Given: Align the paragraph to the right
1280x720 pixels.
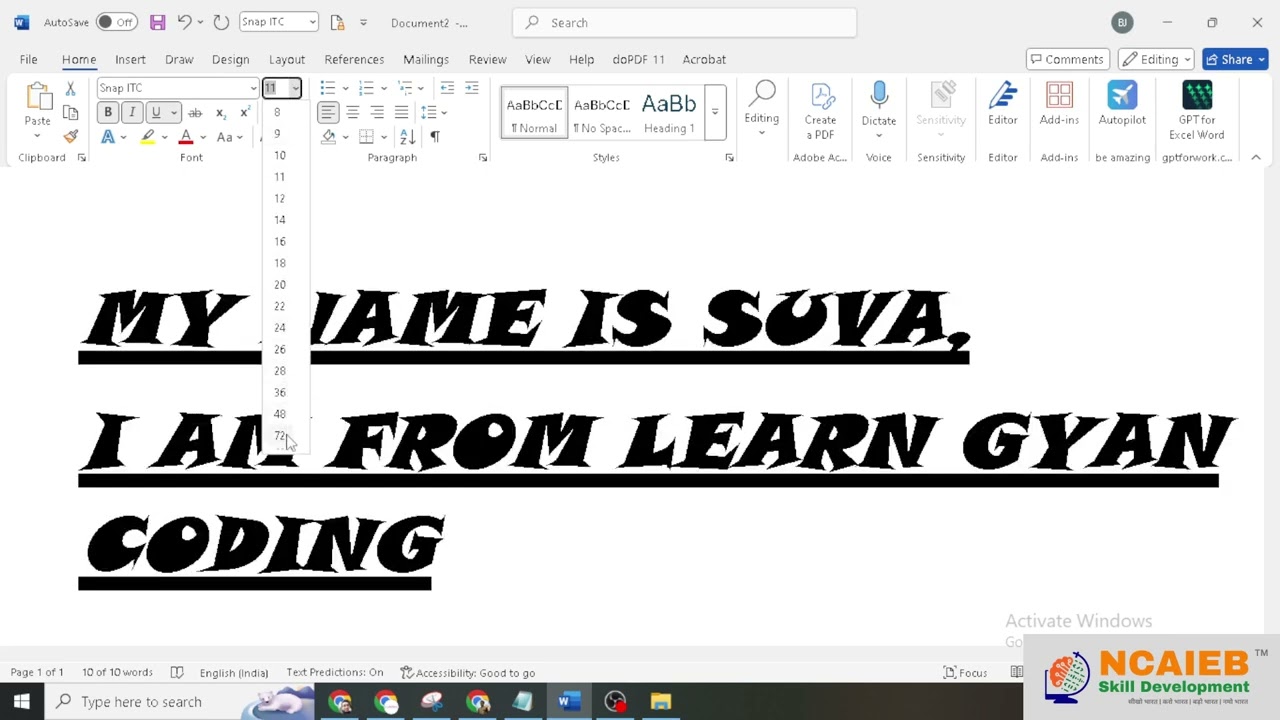Looking at the screenshot, I should 377,112.
